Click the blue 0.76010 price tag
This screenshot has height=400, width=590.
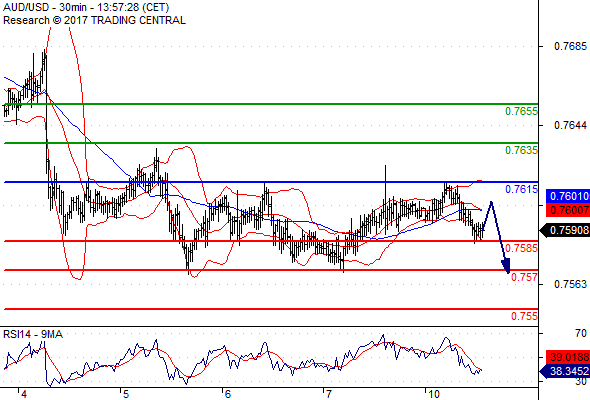pos(568,196)
